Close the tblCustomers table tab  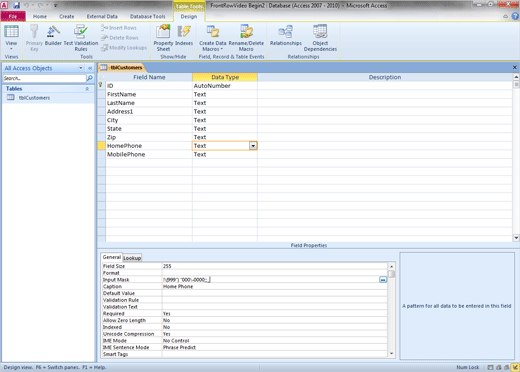point(515,67)
